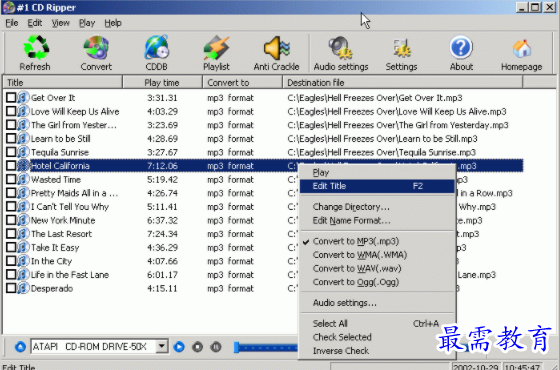The image size is (560, 370).
Task: Click the playback position slider handle
Action: [236, 347]
